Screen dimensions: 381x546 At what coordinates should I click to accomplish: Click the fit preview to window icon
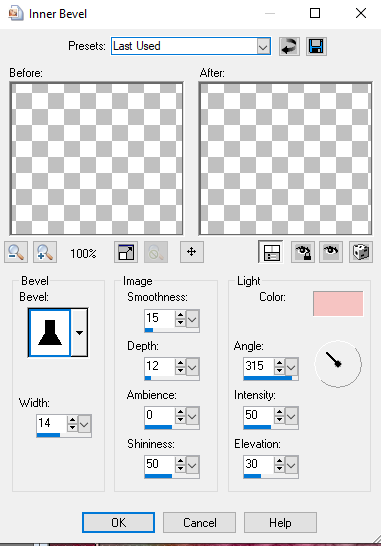[126, 252]
